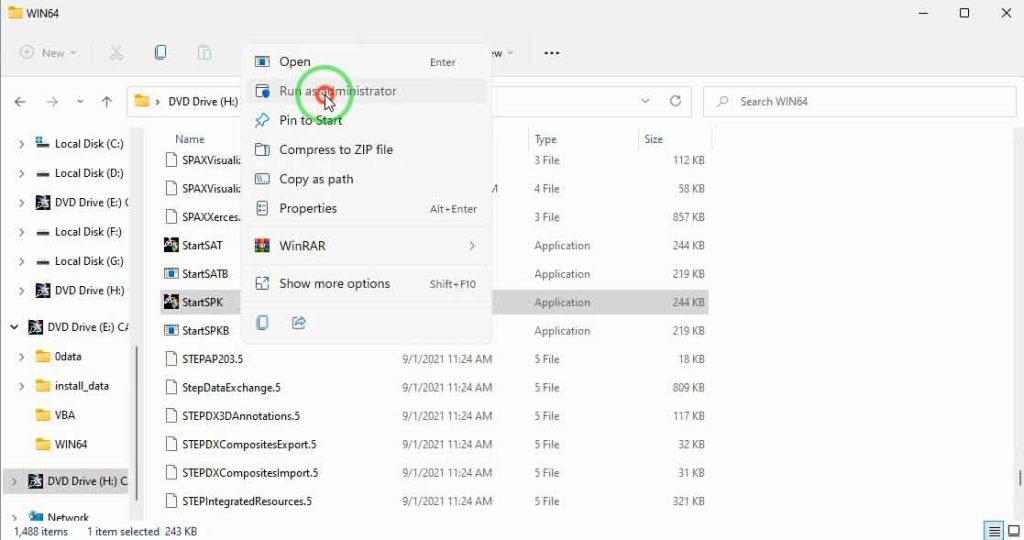Click the New button in toolbar
The width and height of the screenshot is (1024, 540).
48,53
